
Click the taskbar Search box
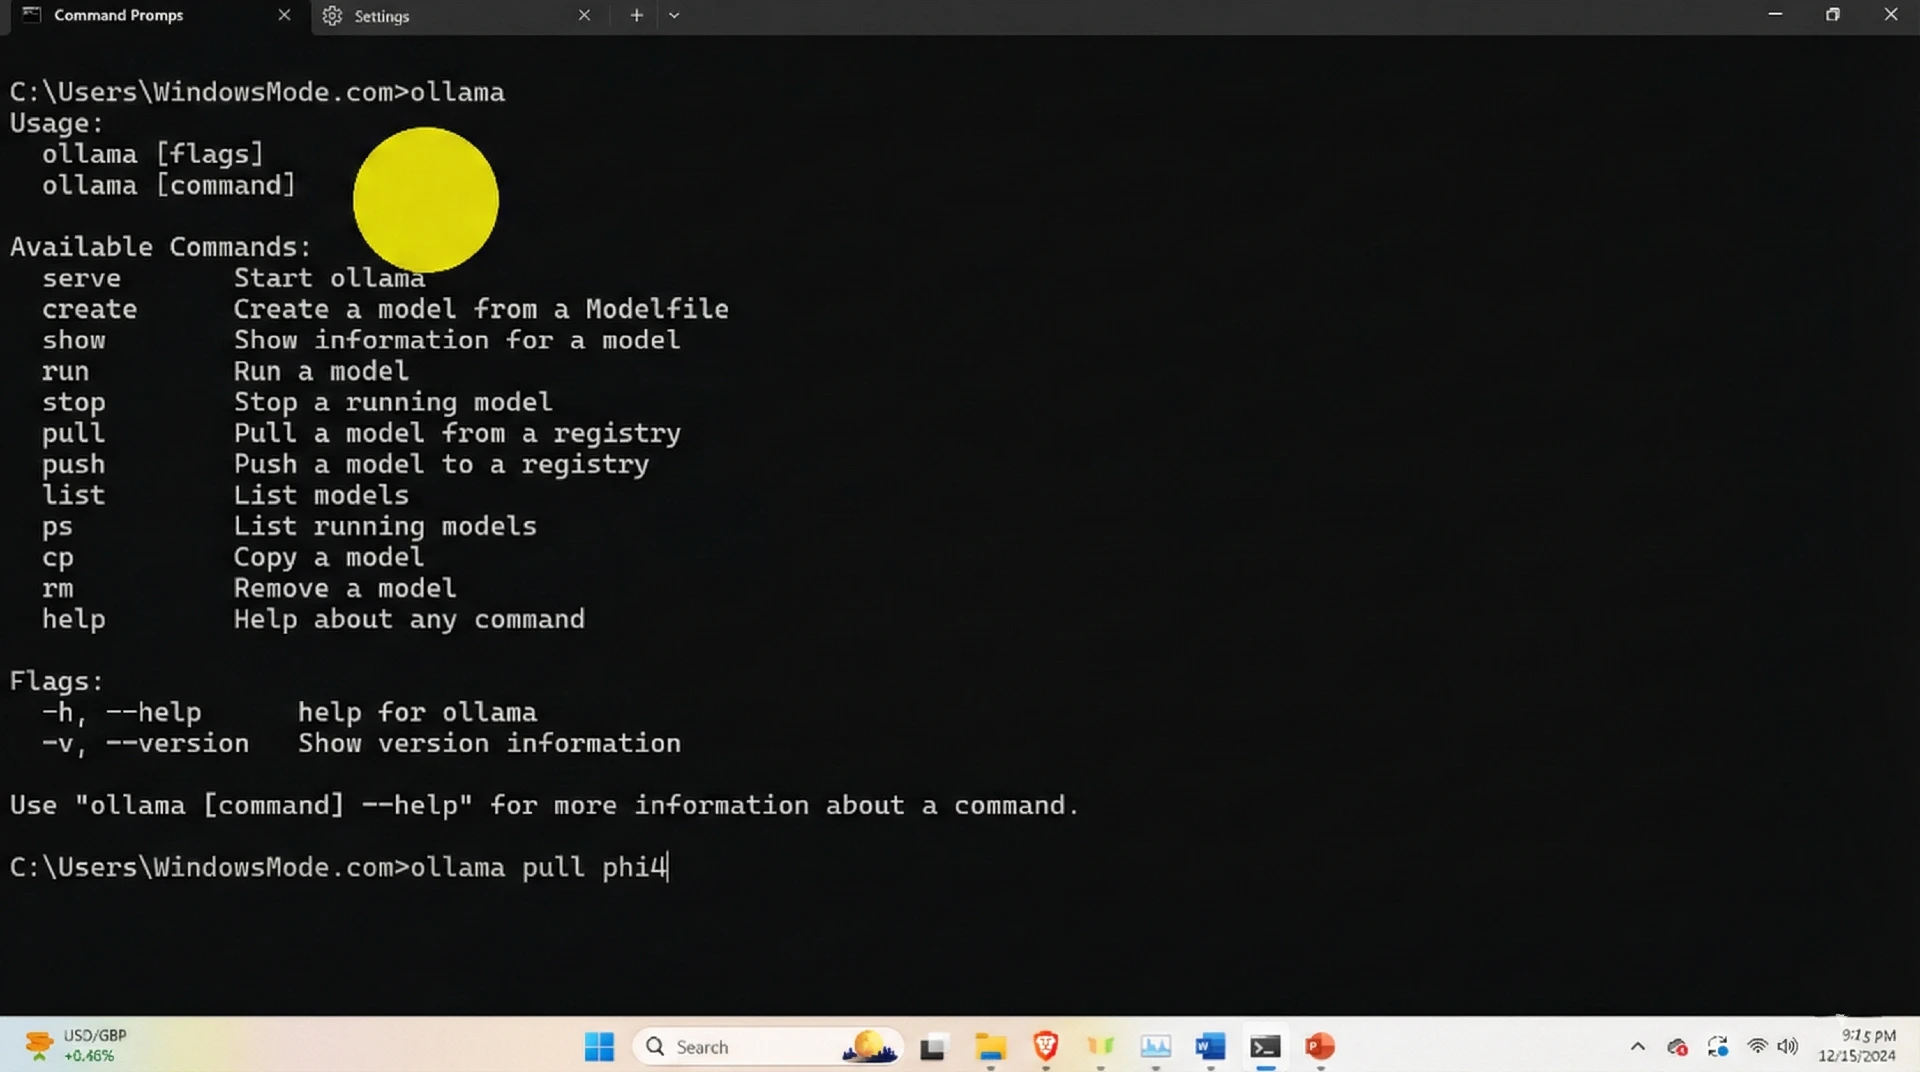tap(740, 1046)
